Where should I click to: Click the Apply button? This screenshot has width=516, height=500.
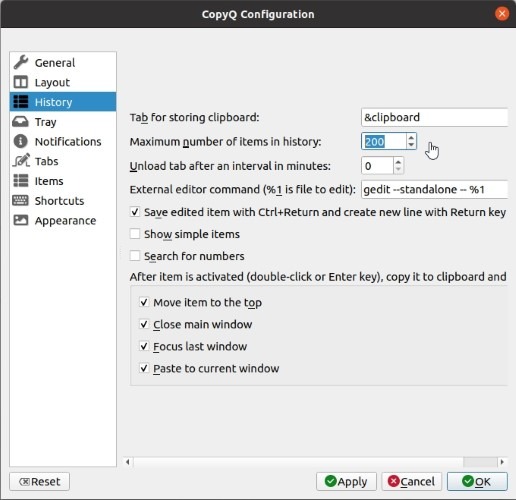click(346, 481)
